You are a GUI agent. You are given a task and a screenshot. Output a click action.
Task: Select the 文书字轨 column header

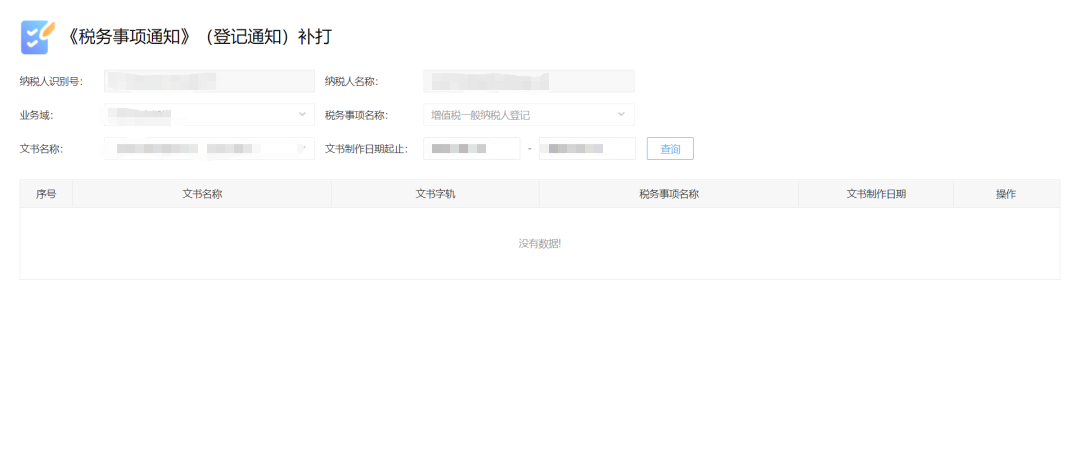click(x=435, y=194)
